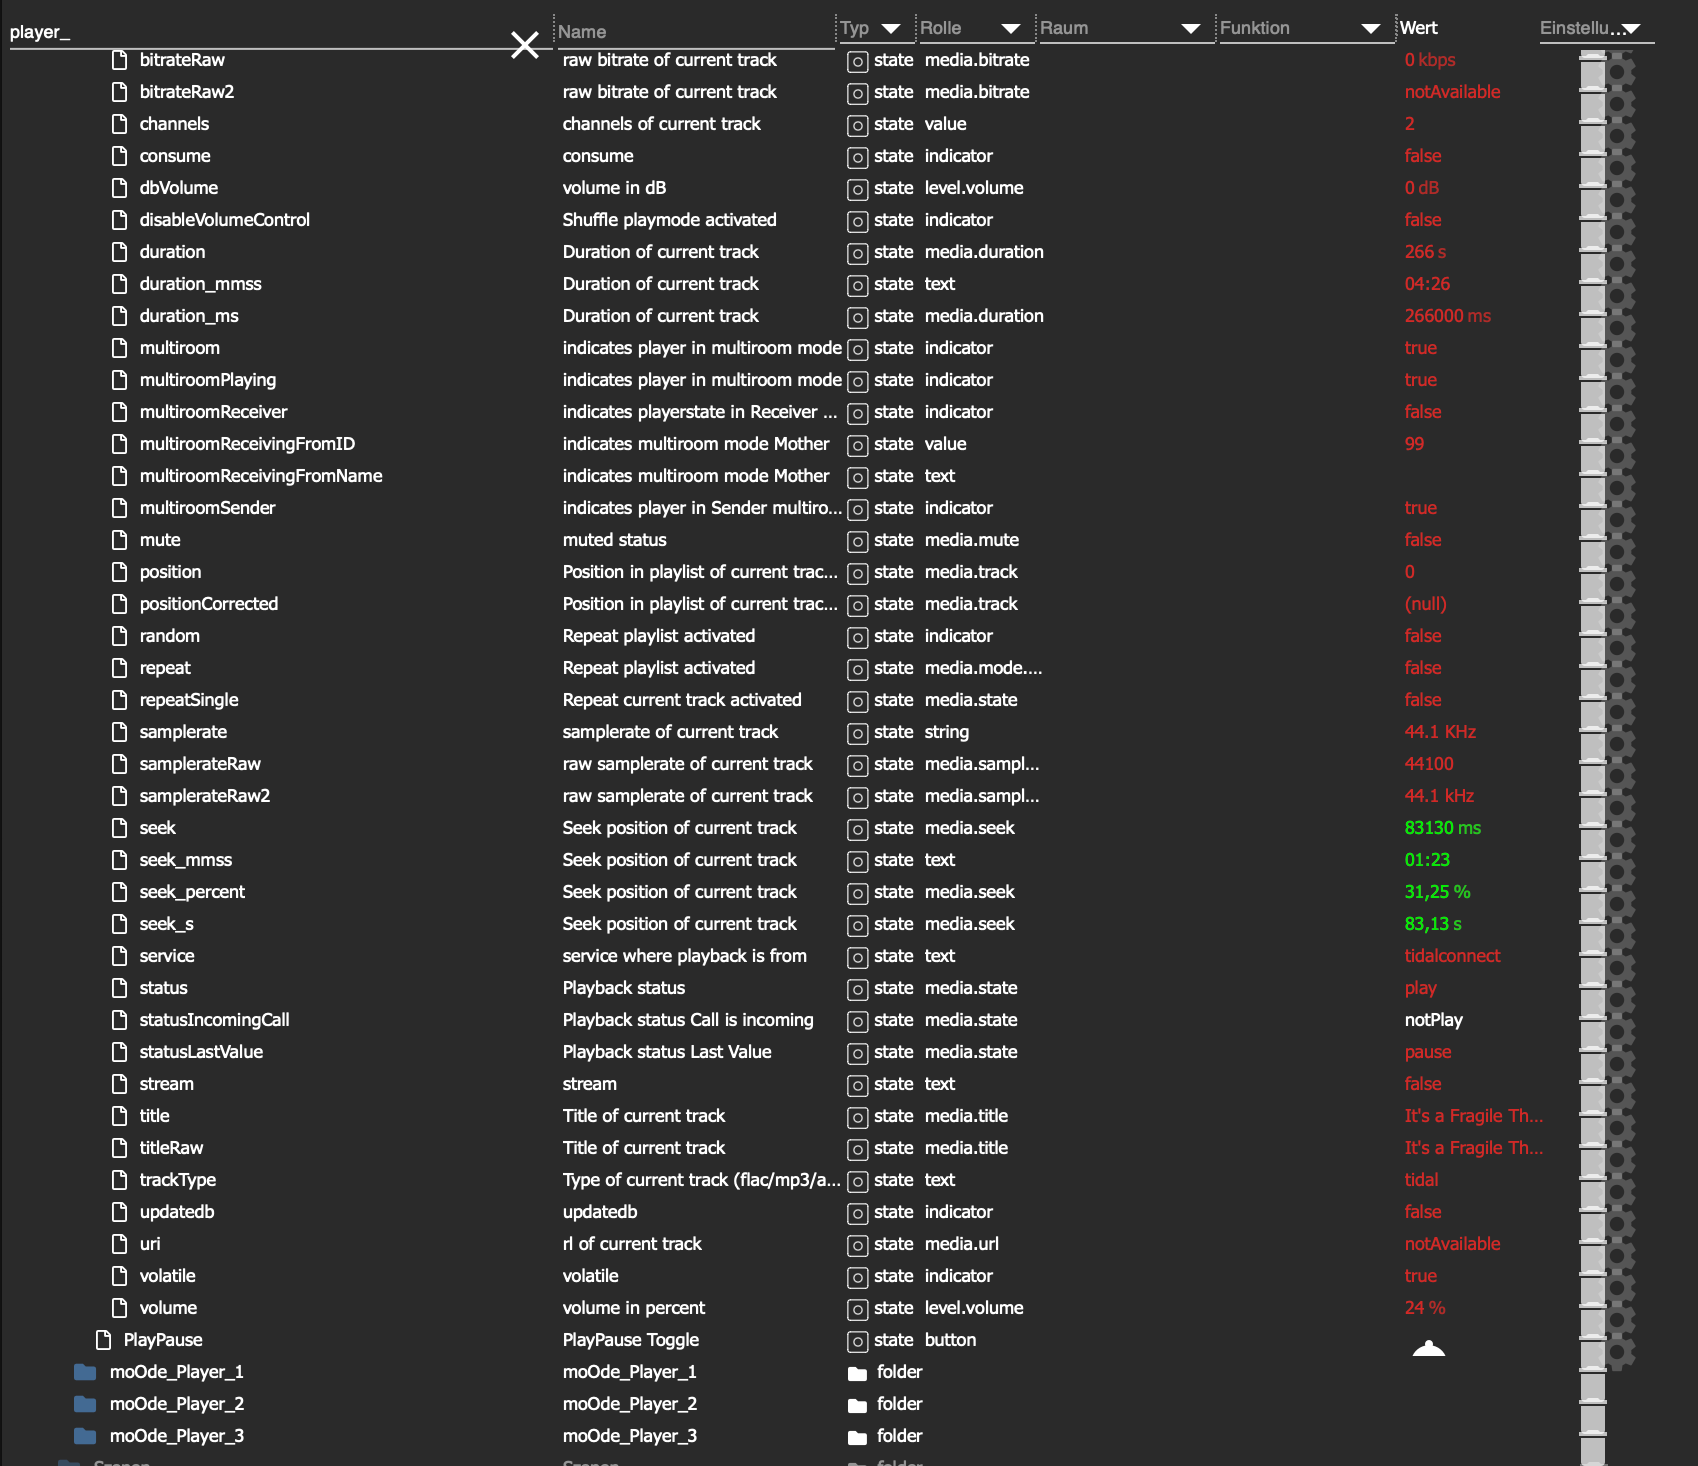The height and width of the screenshot is (1466, 1698).
Task: Click the state type icon in service row
Action: pyautogui.click(x=857, y=957)
